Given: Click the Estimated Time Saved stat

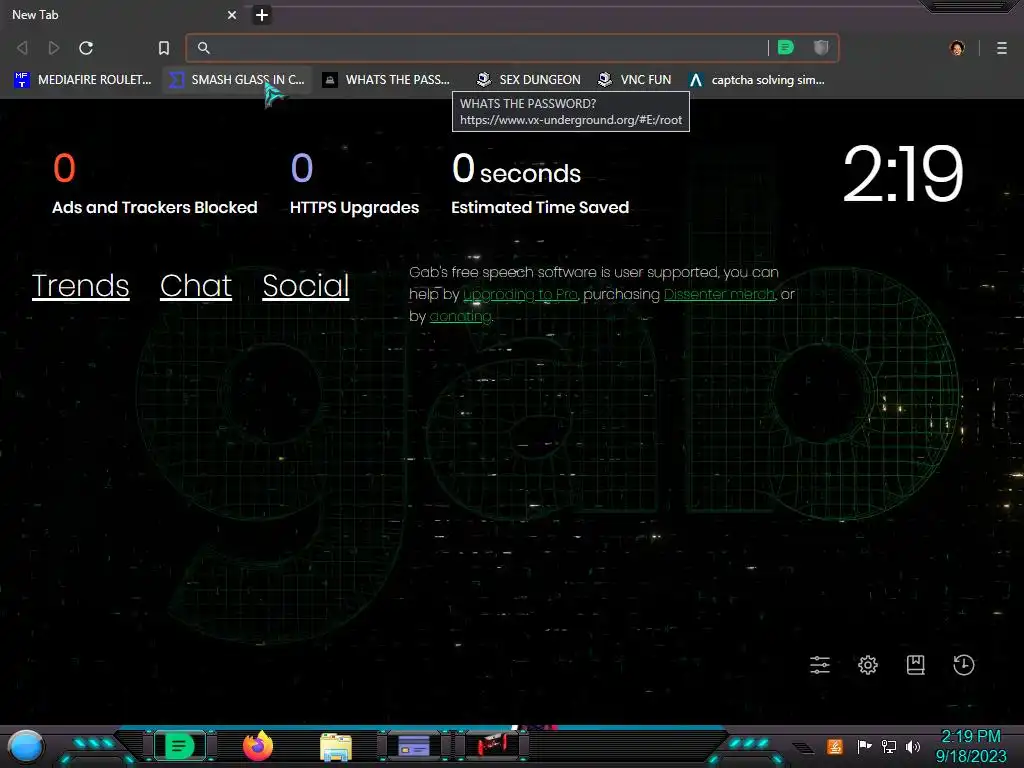Looking at the screenshot, I should [540, 184].
